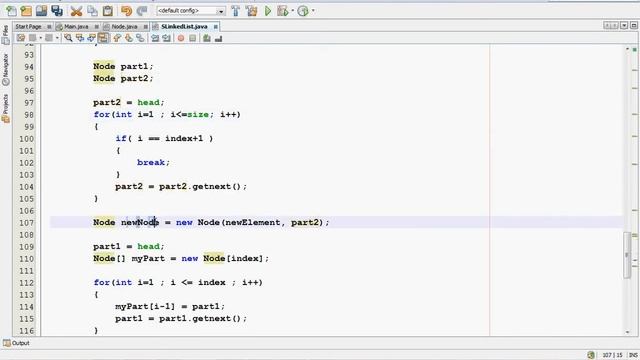Image resolution: width=640 pixels, height=360 pixels.
Task: Close the Node.java tab
Action: pyautogui.click(x=145, y=27)
